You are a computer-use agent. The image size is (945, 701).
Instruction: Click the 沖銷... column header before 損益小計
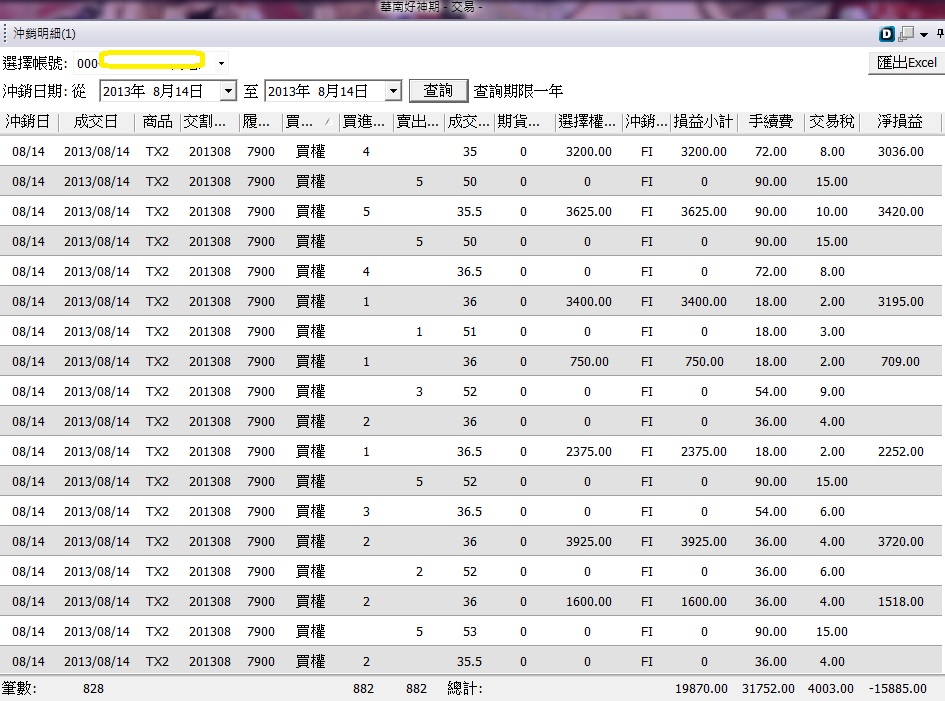647,122
